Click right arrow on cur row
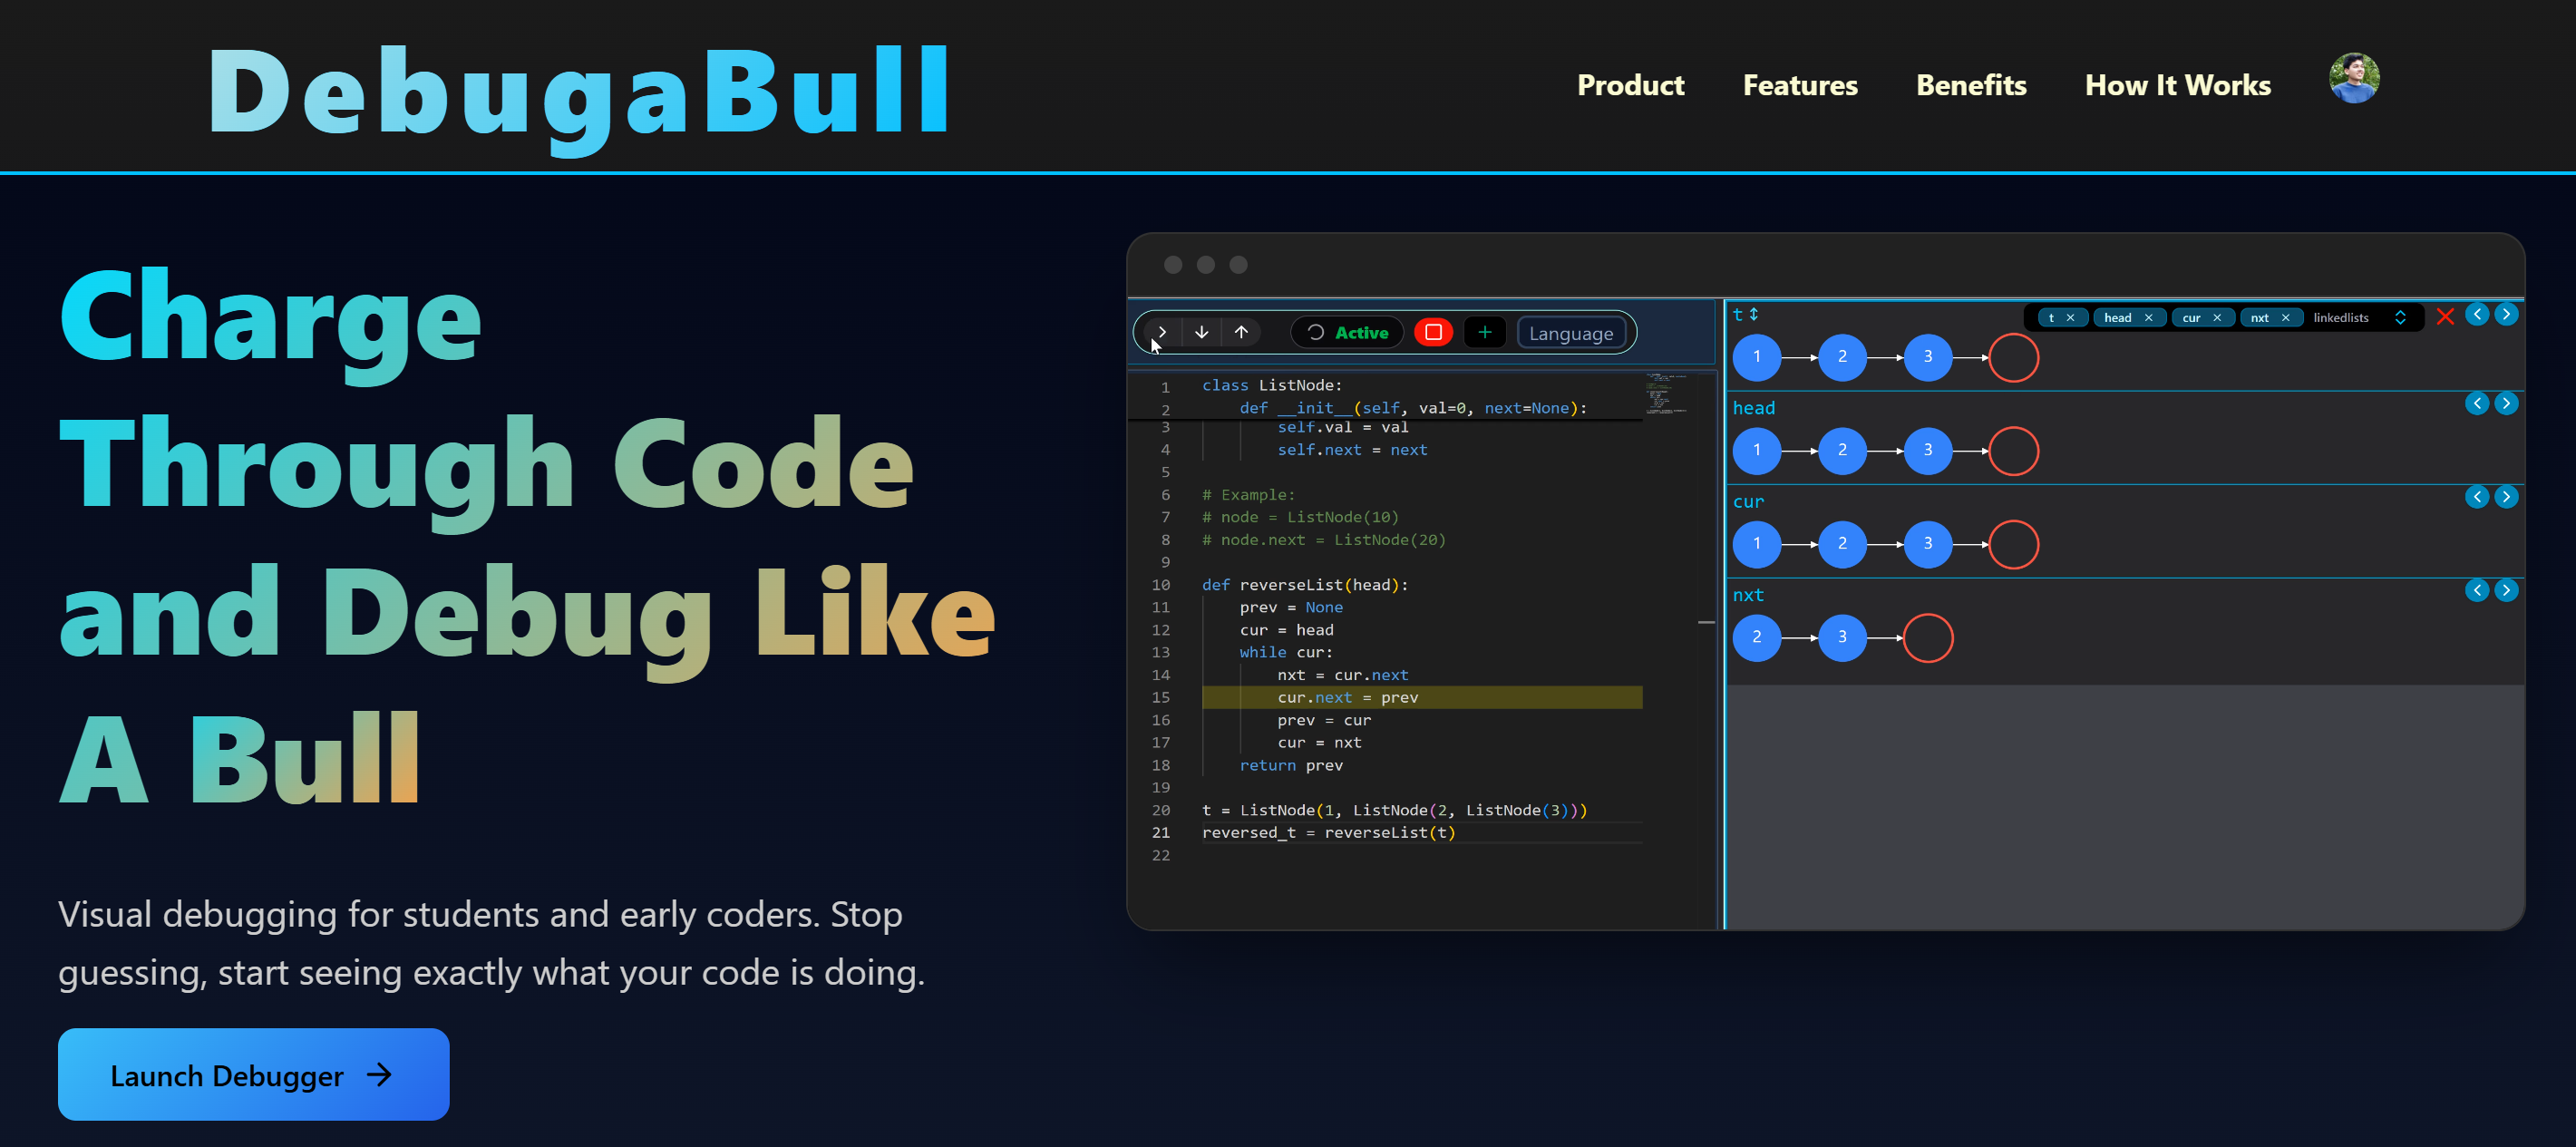2576x1147 pixels. pyautogui.click(x=2506, y=497)
